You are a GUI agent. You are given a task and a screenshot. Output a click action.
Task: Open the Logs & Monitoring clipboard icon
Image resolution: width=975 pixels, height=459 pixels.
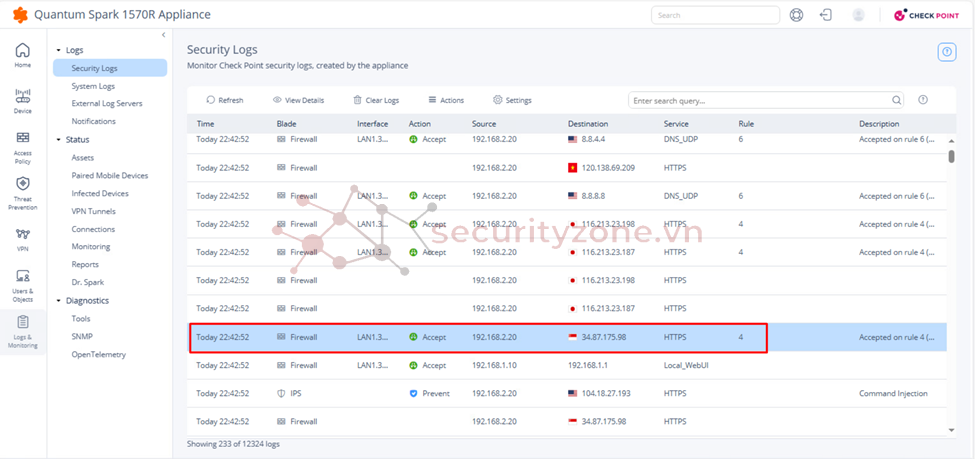pyautogui.click(x=22, y=322)
